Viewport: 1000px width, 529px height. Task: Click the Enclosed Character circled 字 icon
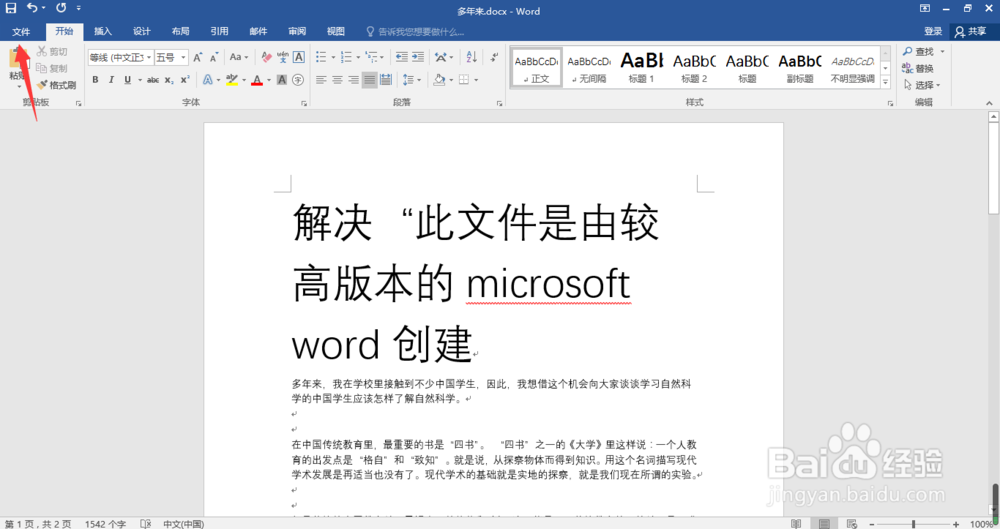point(298,80)
